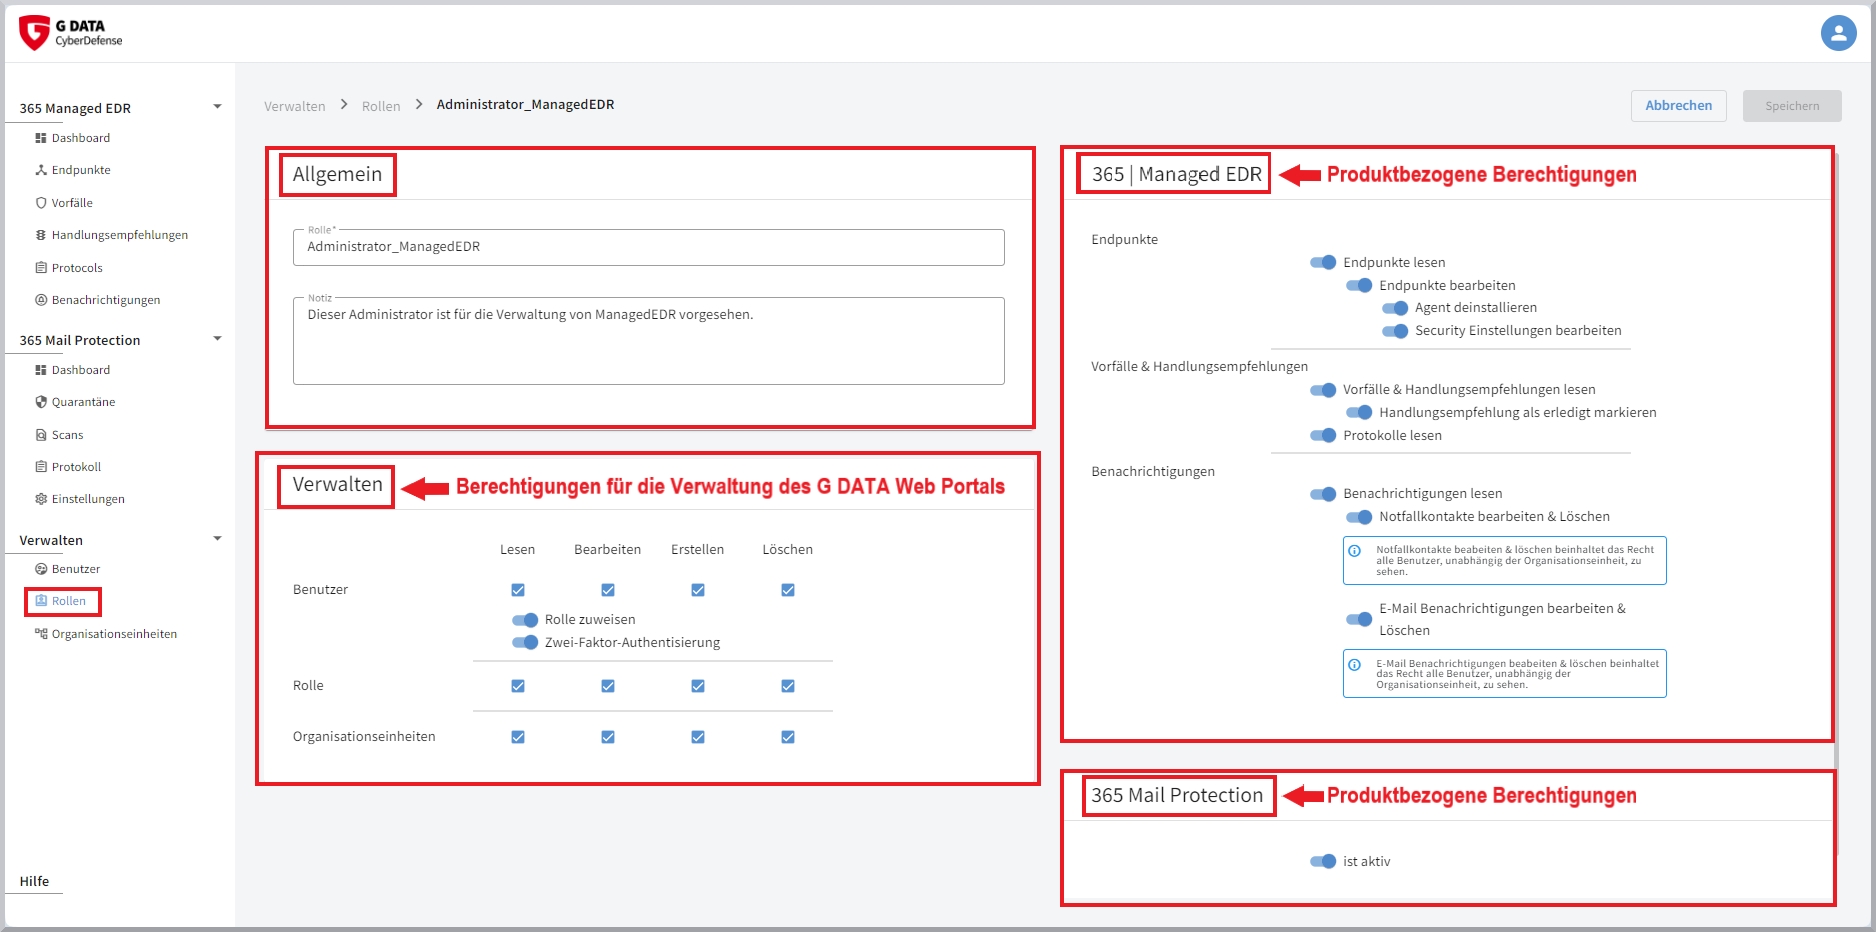
Task: Toggle the Benutzer Löschen checkbox
Action: (x=788, y=590)
